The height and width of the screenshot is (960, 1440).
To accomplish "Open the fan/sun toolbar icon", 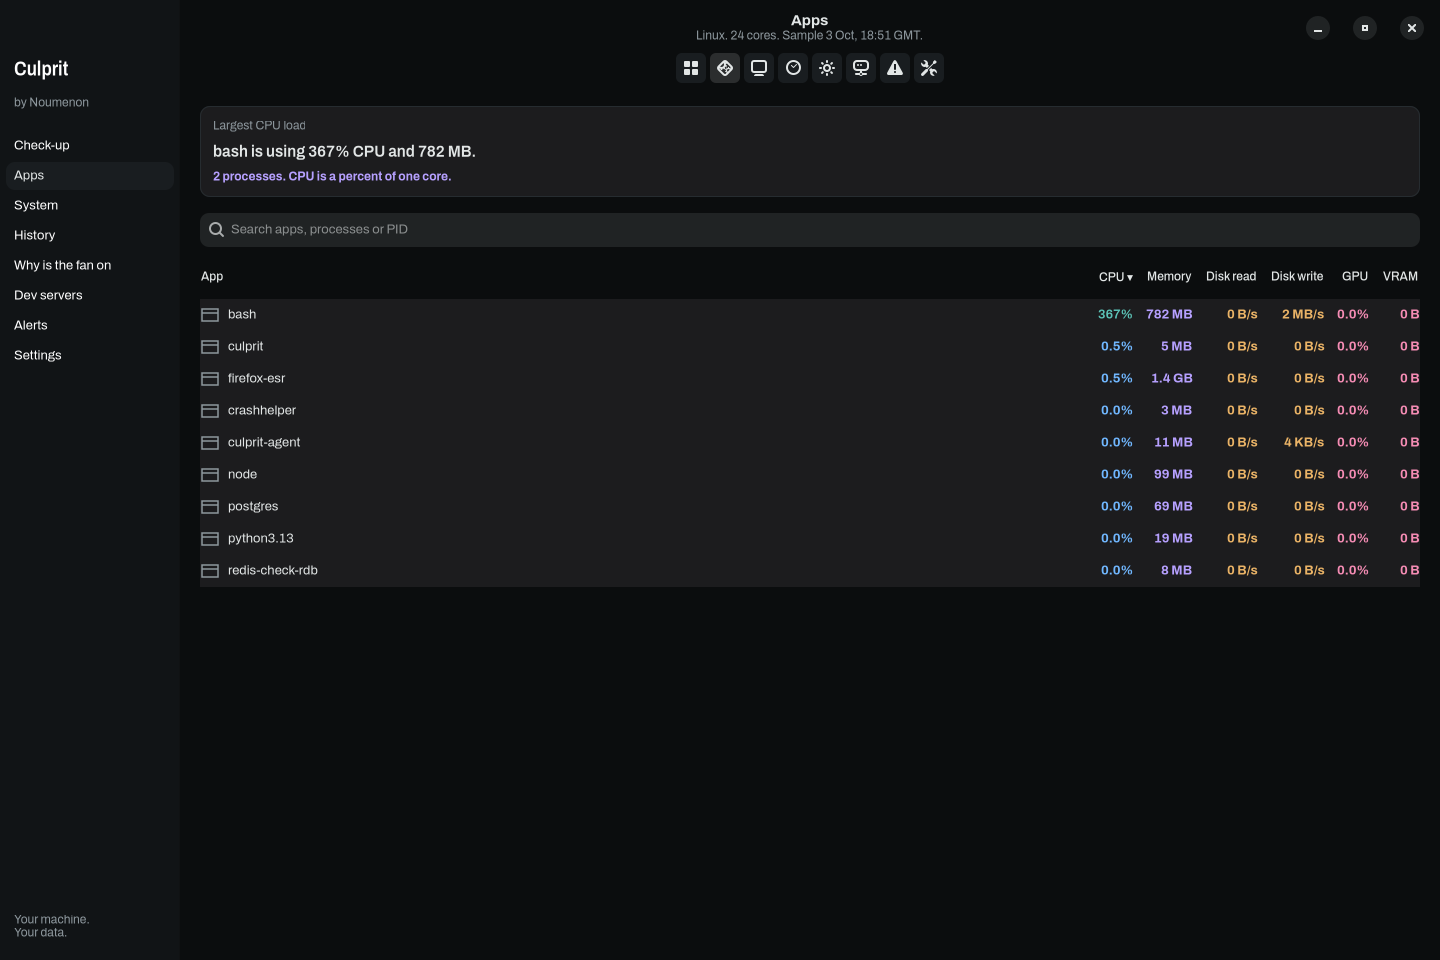I will [827, 68].
